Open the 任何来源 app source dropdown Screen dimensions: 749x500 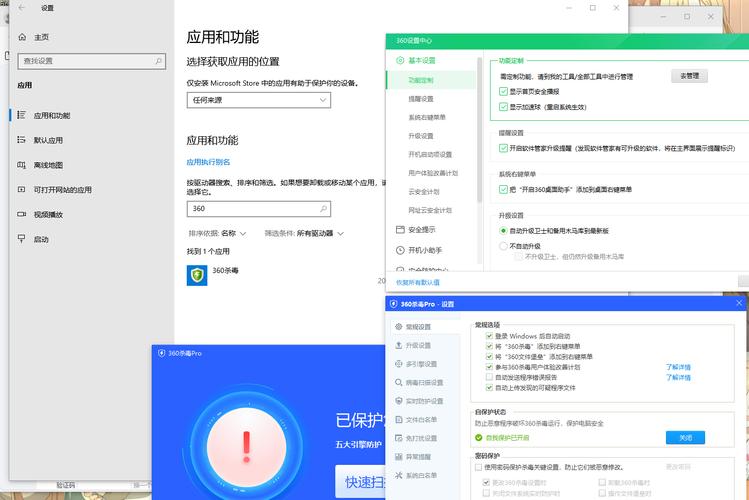(x=258, y=100)
